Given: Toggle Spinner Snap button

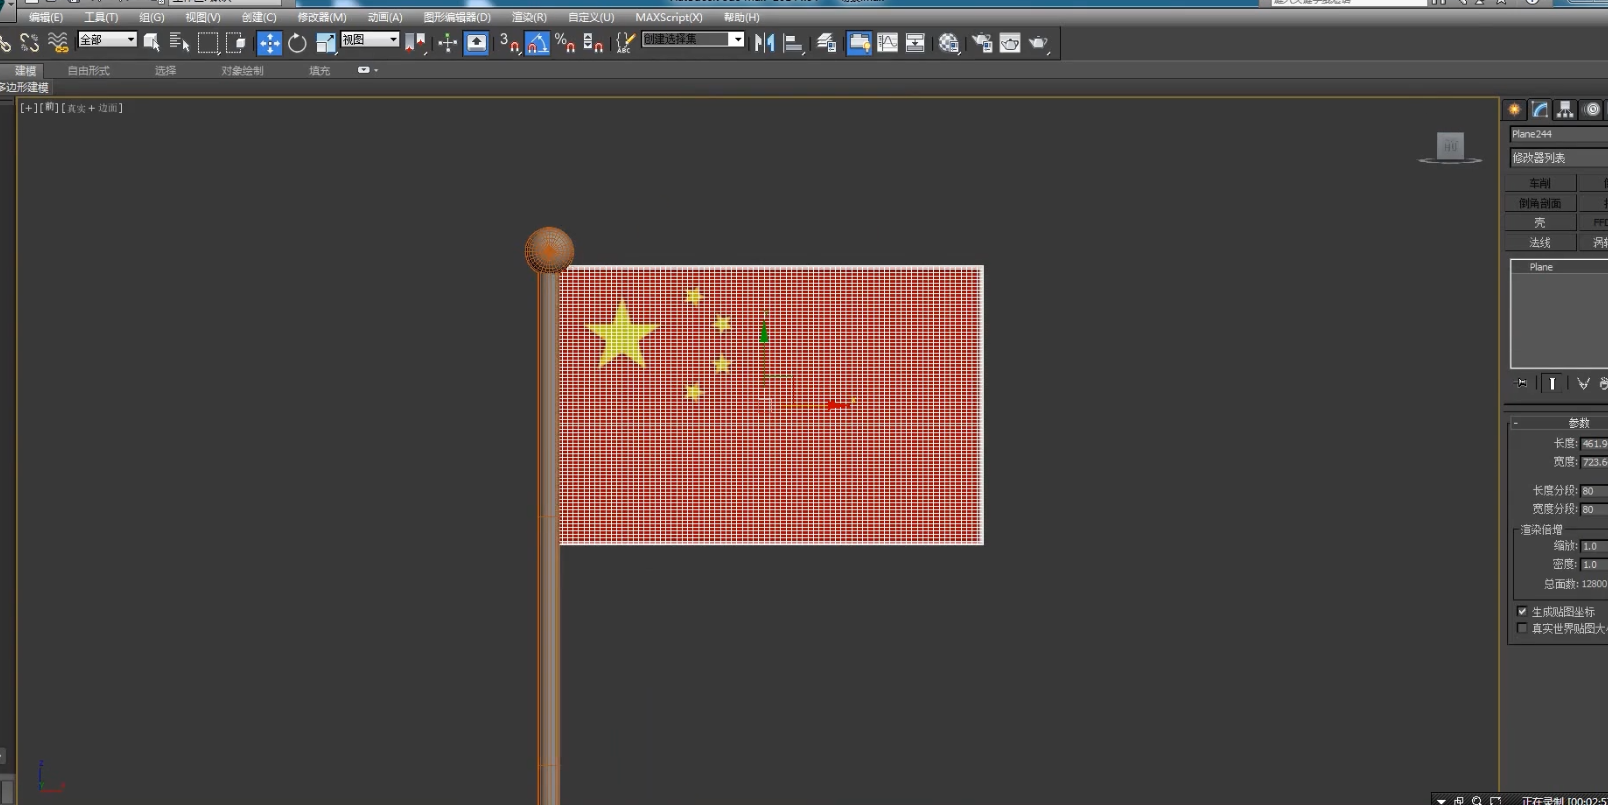Looking at the screenshot, I should [x=593, y=42].
